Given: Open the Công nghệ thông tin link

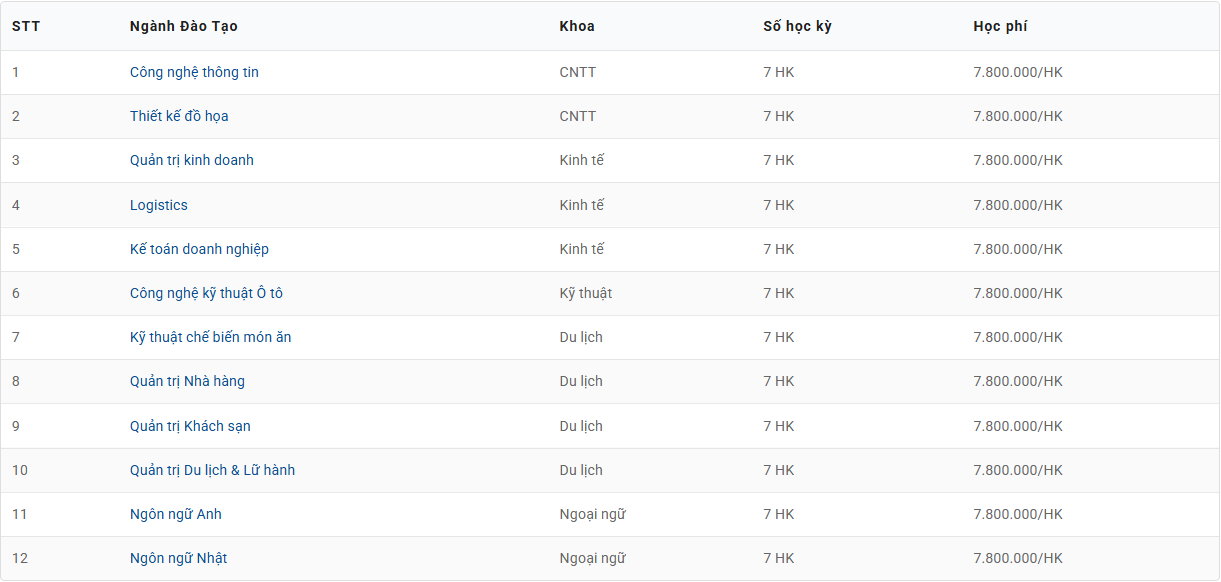Looking at the screenshot, I should [194, 72].
